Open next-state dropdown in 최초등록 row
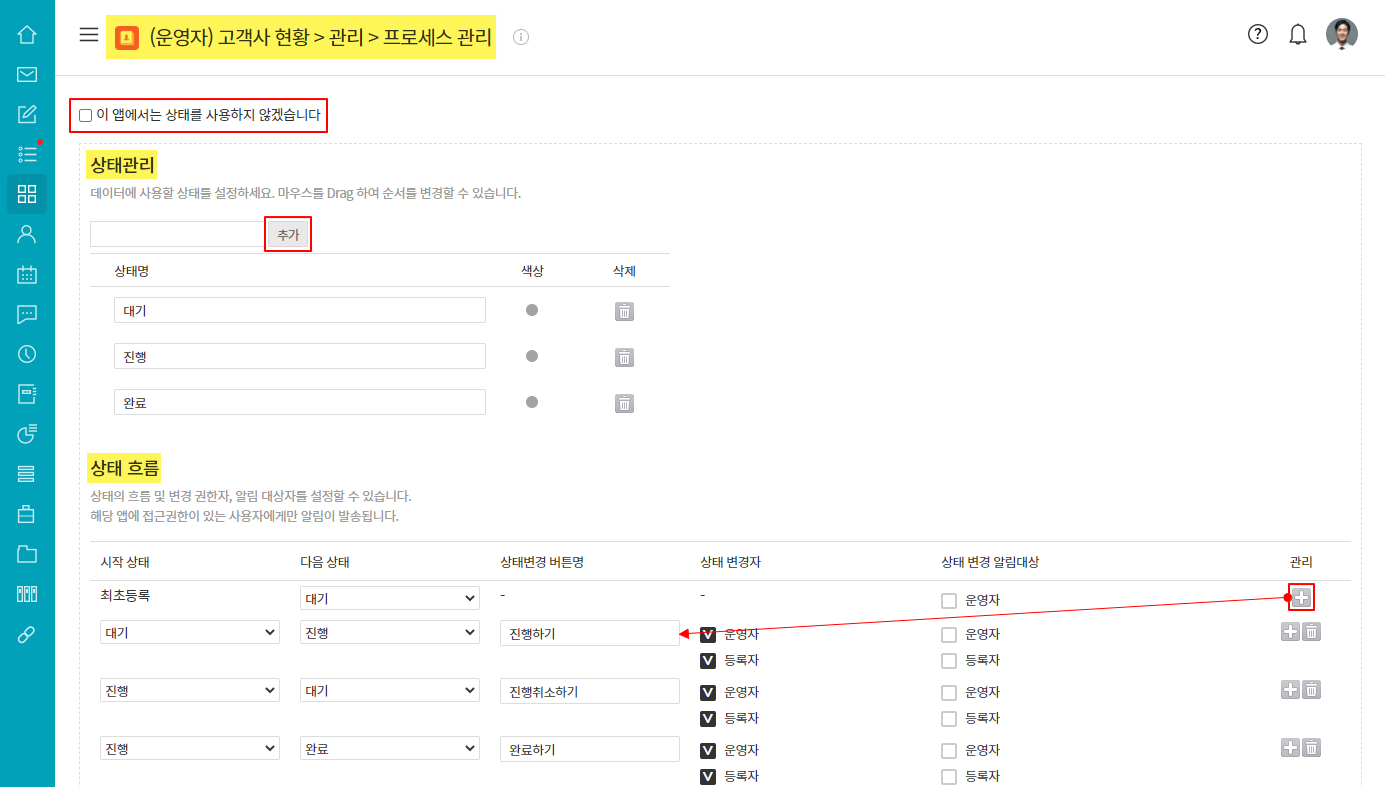Screen dimensions: 1385x787 pos(390,598)
